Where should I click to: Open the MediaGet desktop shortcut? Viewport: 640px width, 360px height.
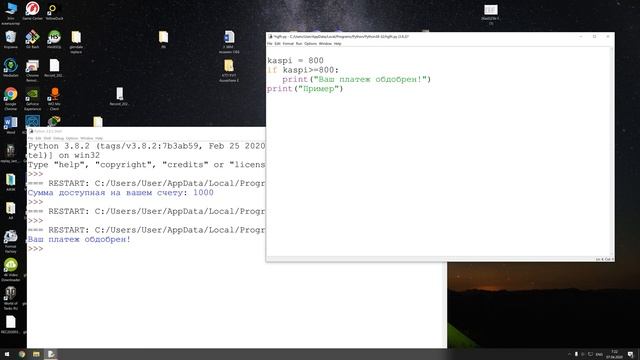click(x=11, y=67)
